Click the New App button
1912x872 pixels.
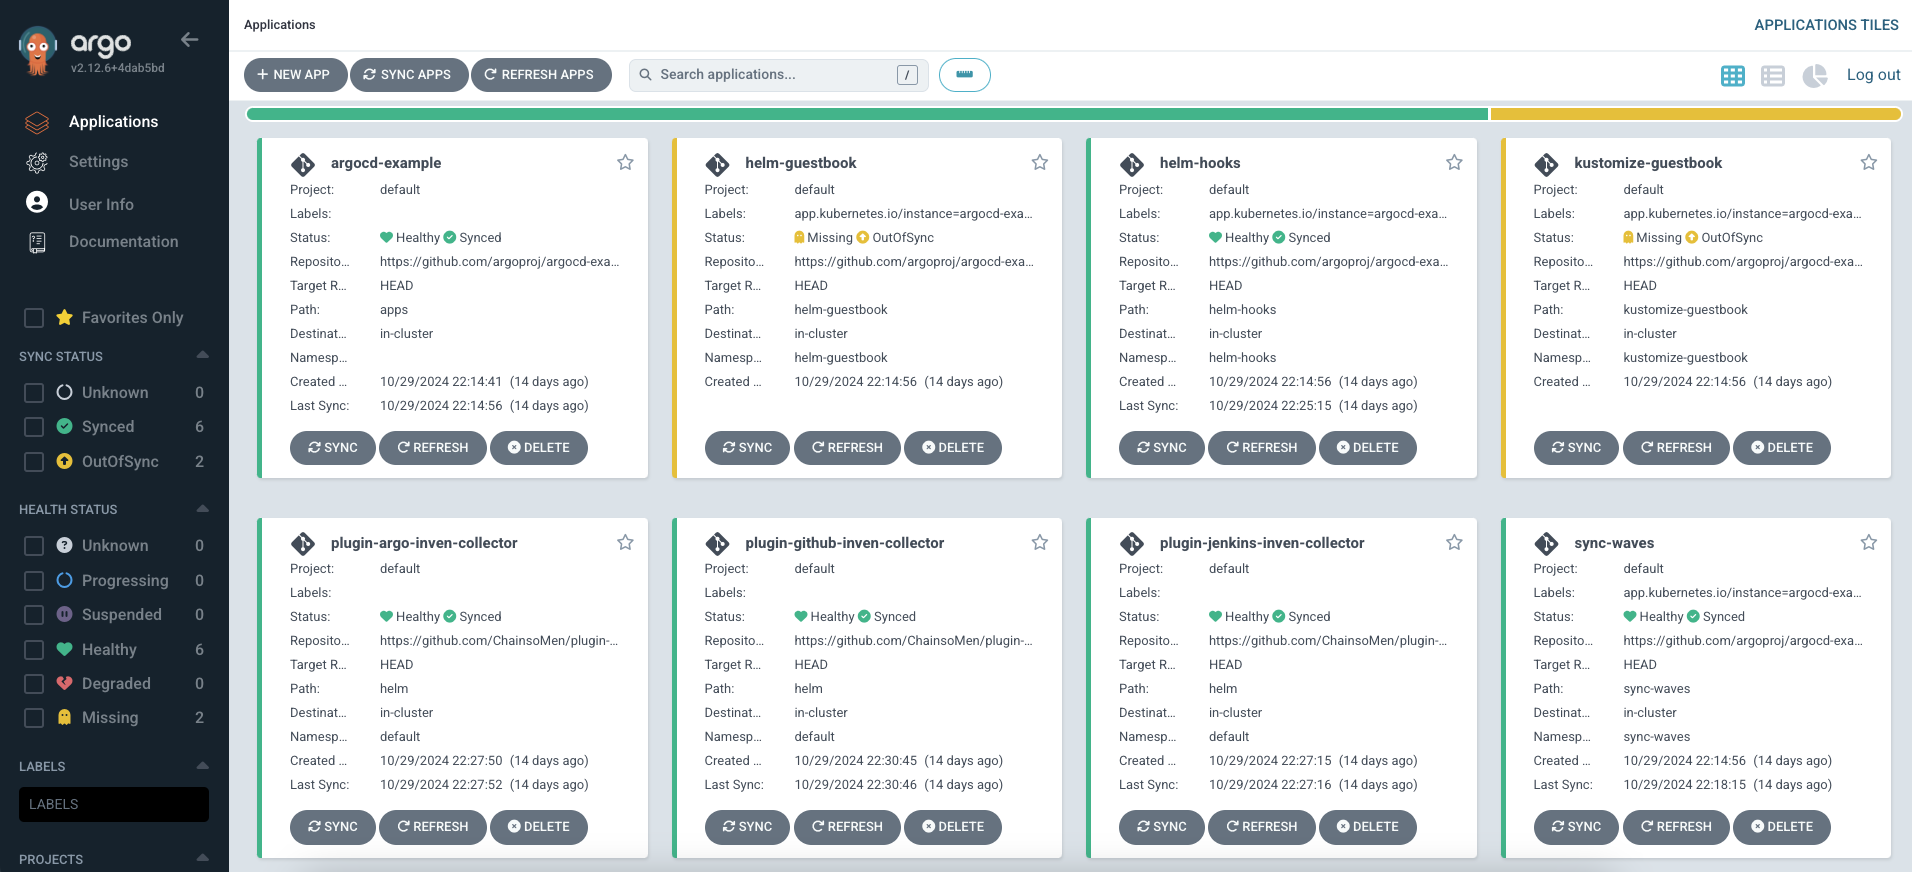(295, 75)
